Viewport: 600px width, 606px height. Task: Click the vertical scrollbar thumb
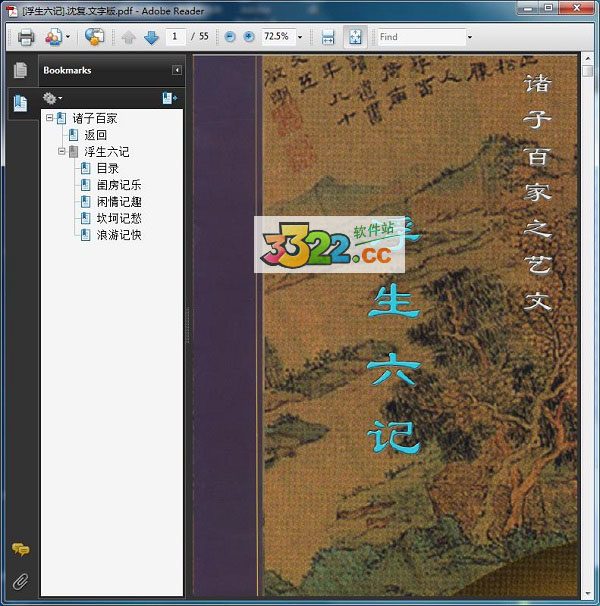point(588,71)
